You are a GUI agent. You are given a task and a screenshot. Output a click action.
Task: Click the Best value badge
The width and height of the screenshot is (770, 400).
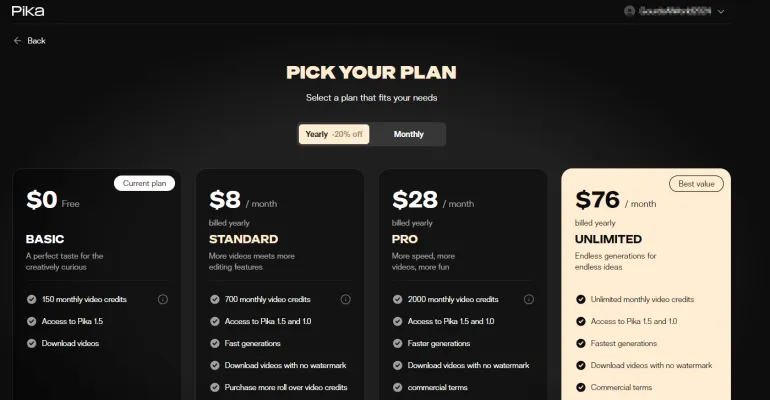click(695, 183)
